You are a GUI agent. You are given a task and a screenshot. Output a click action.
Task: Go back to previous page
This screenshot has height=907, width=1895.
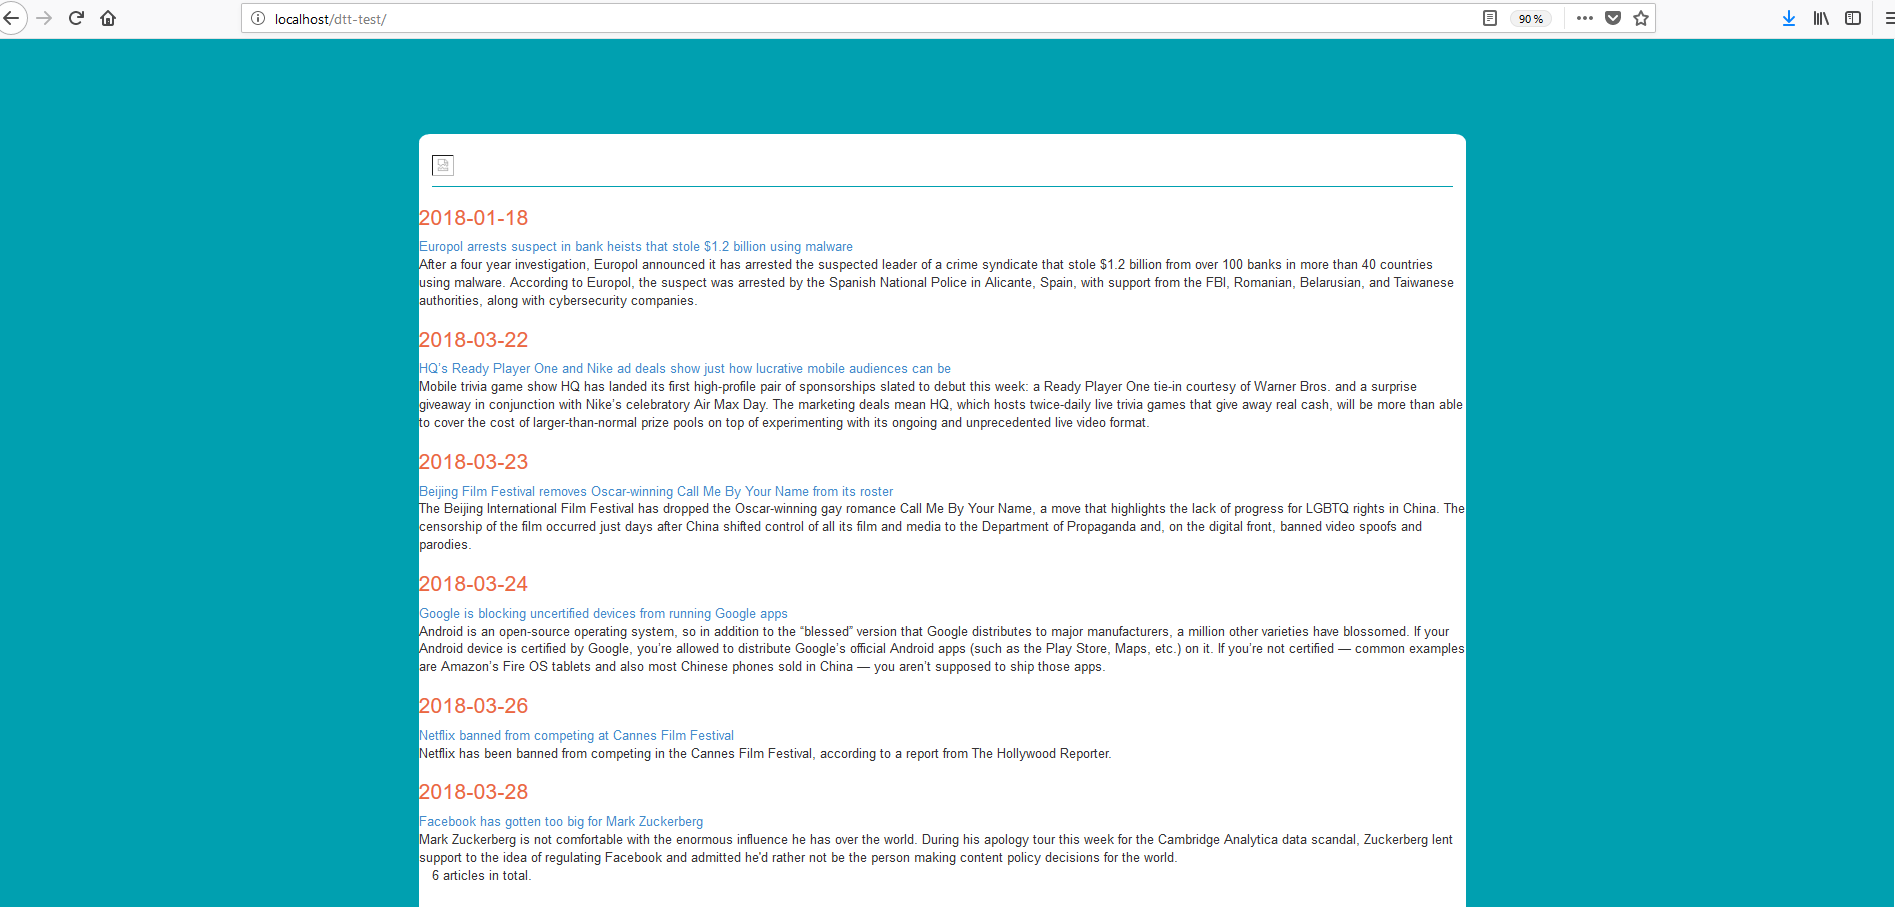(12, 18)
